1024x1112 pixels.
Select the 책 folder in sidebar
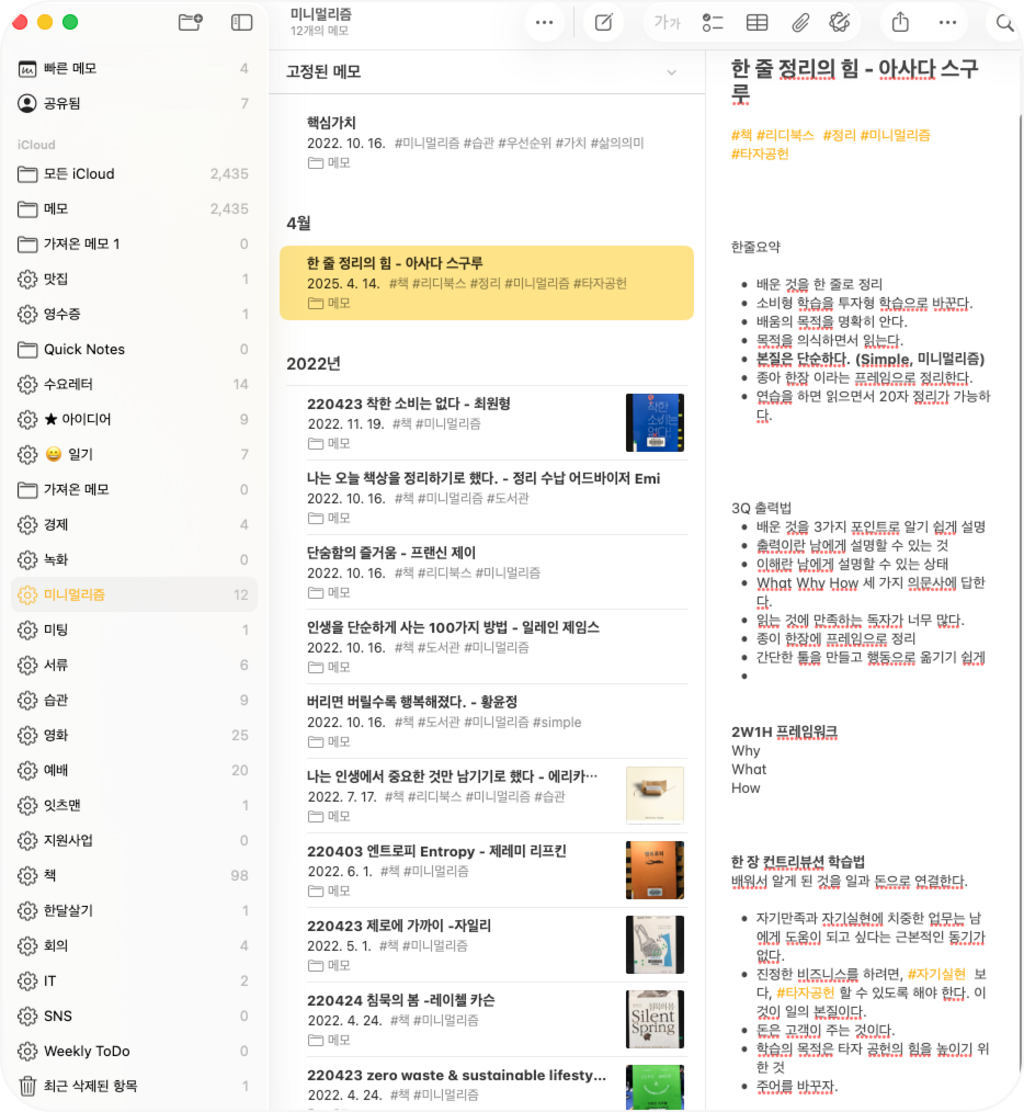click(x=50, y=875)
